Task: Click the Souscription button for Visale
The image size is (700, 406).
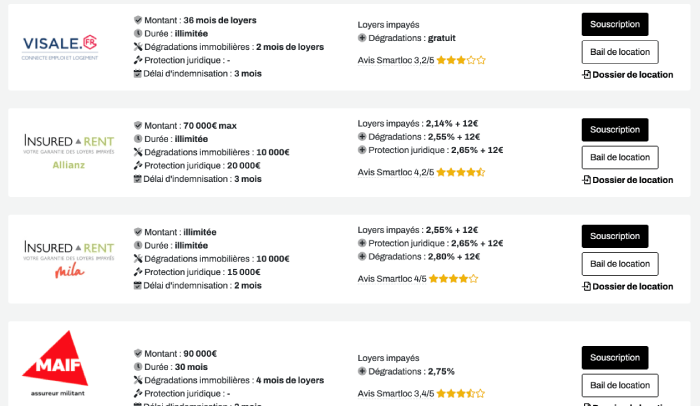Action: click(615, 24)
